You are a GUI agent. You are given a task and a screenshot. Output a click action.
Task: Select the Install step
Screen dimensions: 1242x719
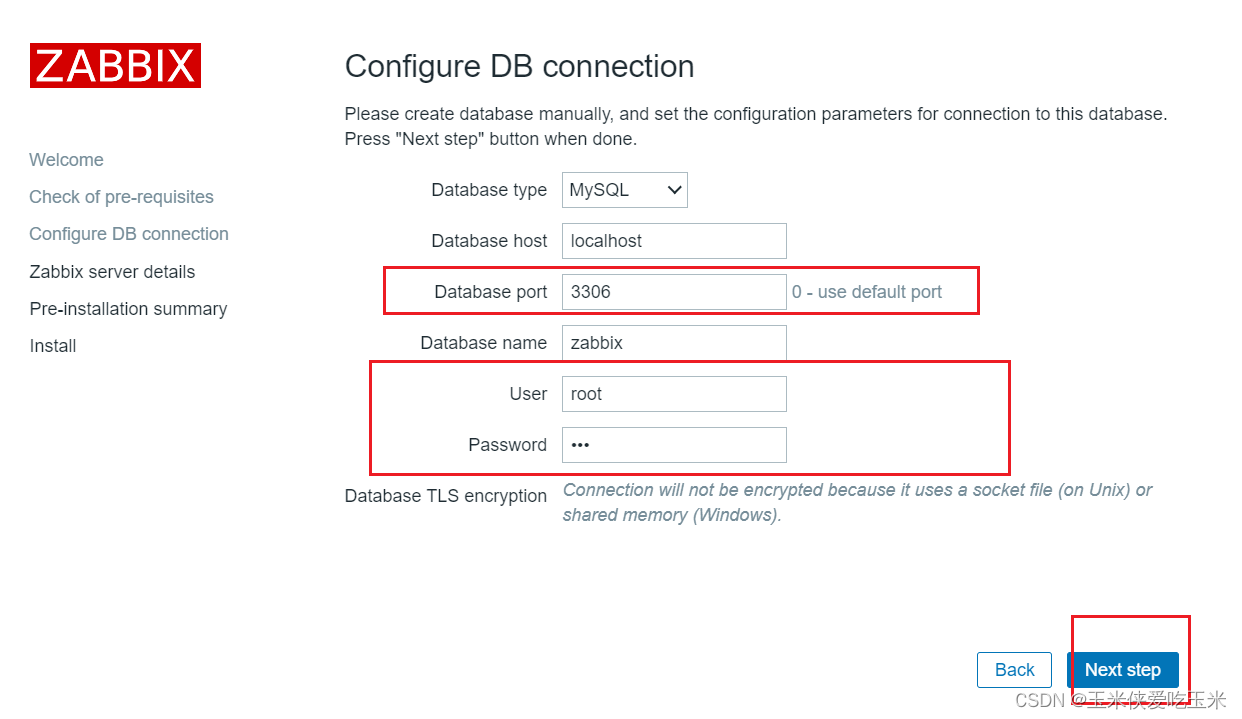pyautogui.click(x=52, y=345)
